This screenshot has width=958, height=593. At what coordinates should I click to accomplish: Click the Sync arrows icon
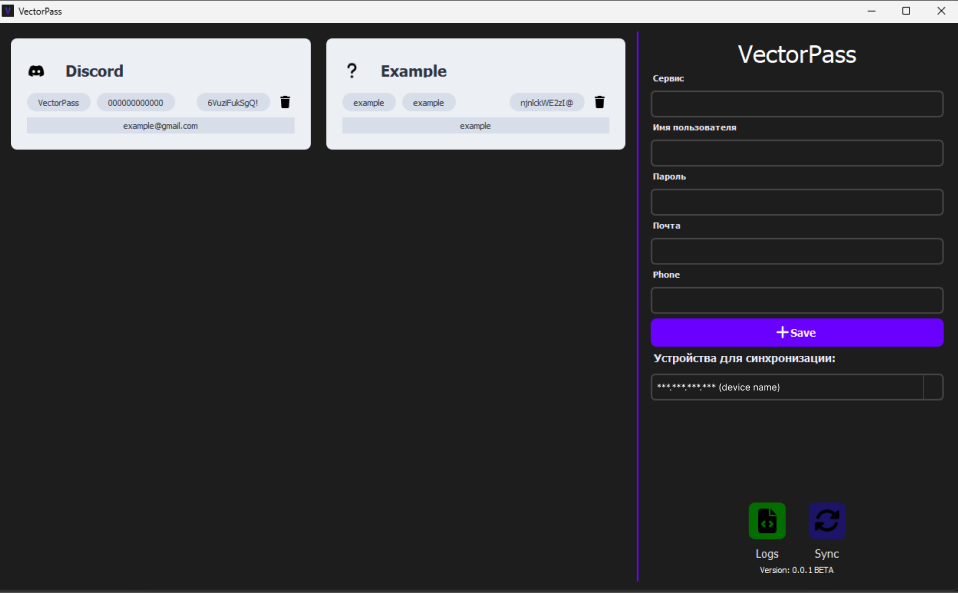click(x=827, y=521)
